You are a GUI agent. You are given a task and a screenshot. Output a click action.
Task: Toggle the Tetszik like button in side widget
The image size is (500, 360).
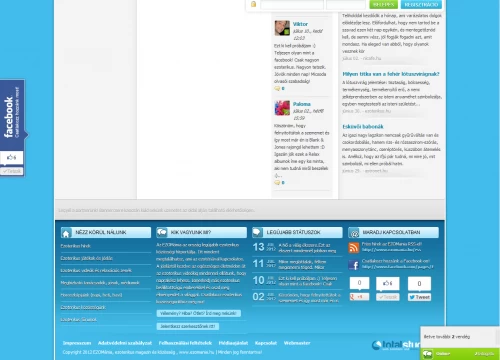click(12, 171)
